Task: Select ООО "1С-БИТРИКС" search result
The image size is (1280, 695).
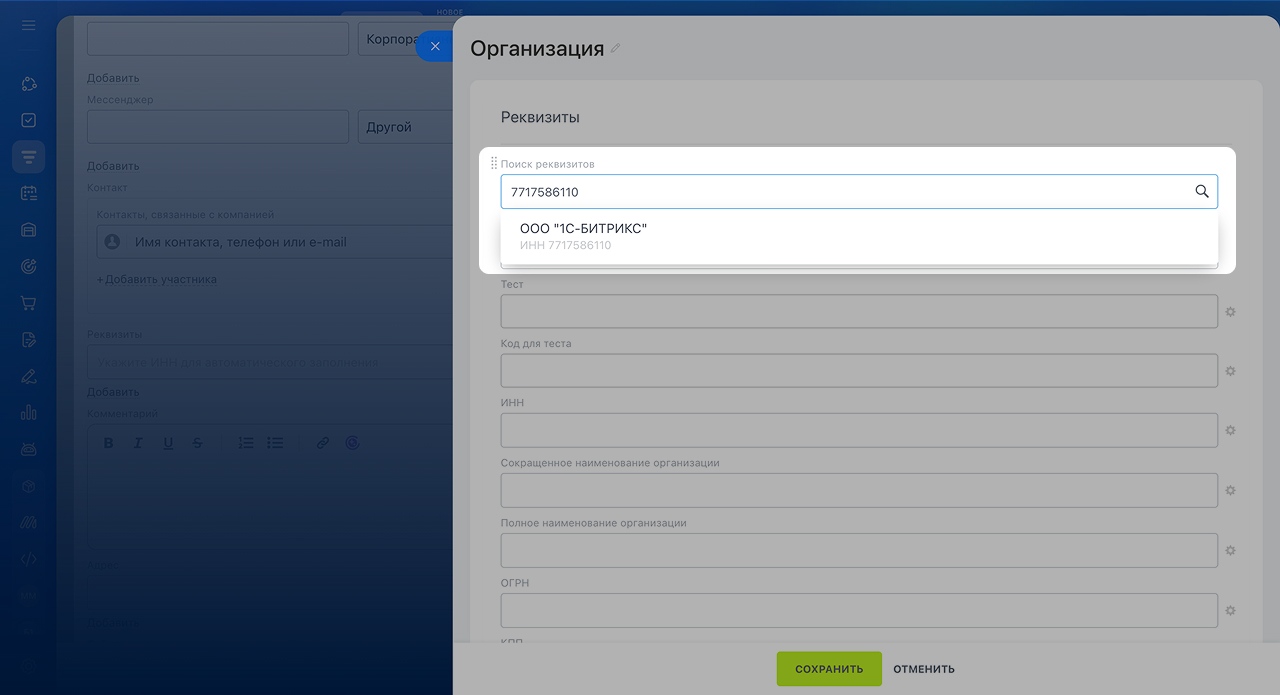Action: coord(859,237)
